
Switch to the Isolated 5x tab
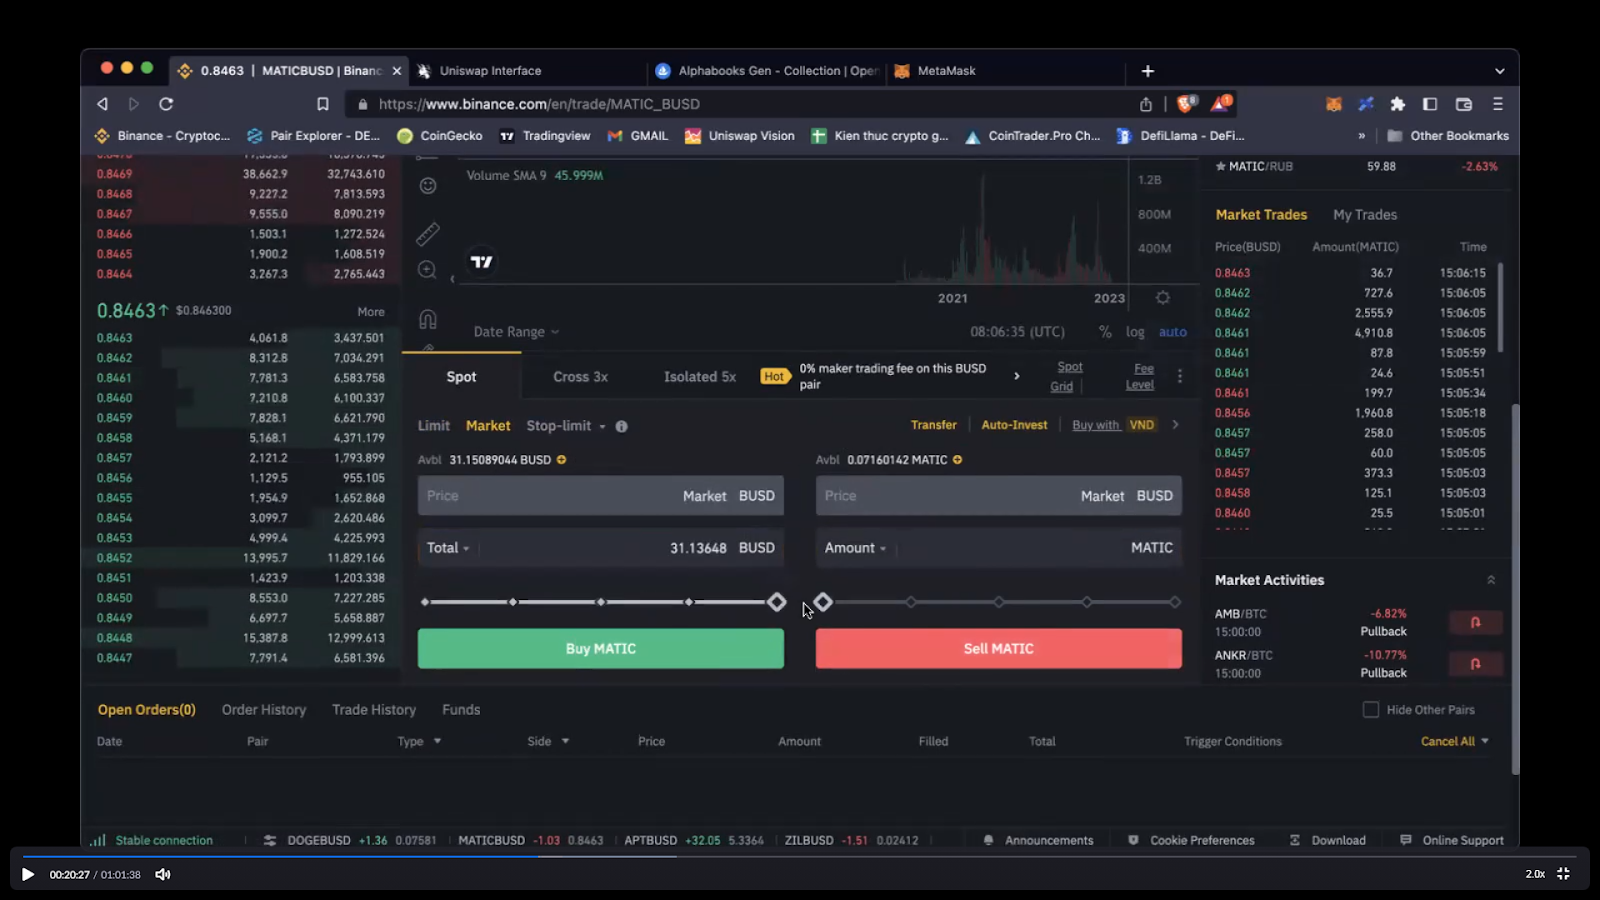700,377
